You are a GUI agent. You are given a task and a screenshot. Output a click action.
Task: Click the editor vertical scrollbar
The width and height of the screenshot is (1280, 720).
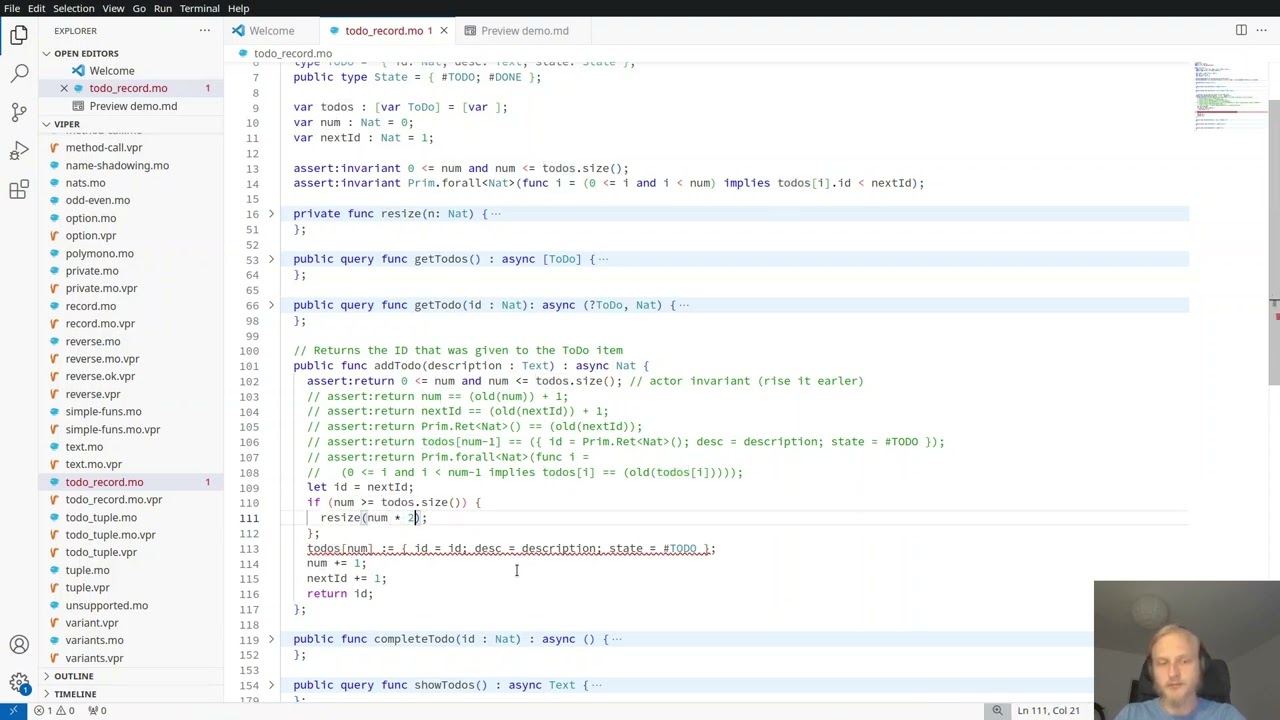tap(1274, 240)
